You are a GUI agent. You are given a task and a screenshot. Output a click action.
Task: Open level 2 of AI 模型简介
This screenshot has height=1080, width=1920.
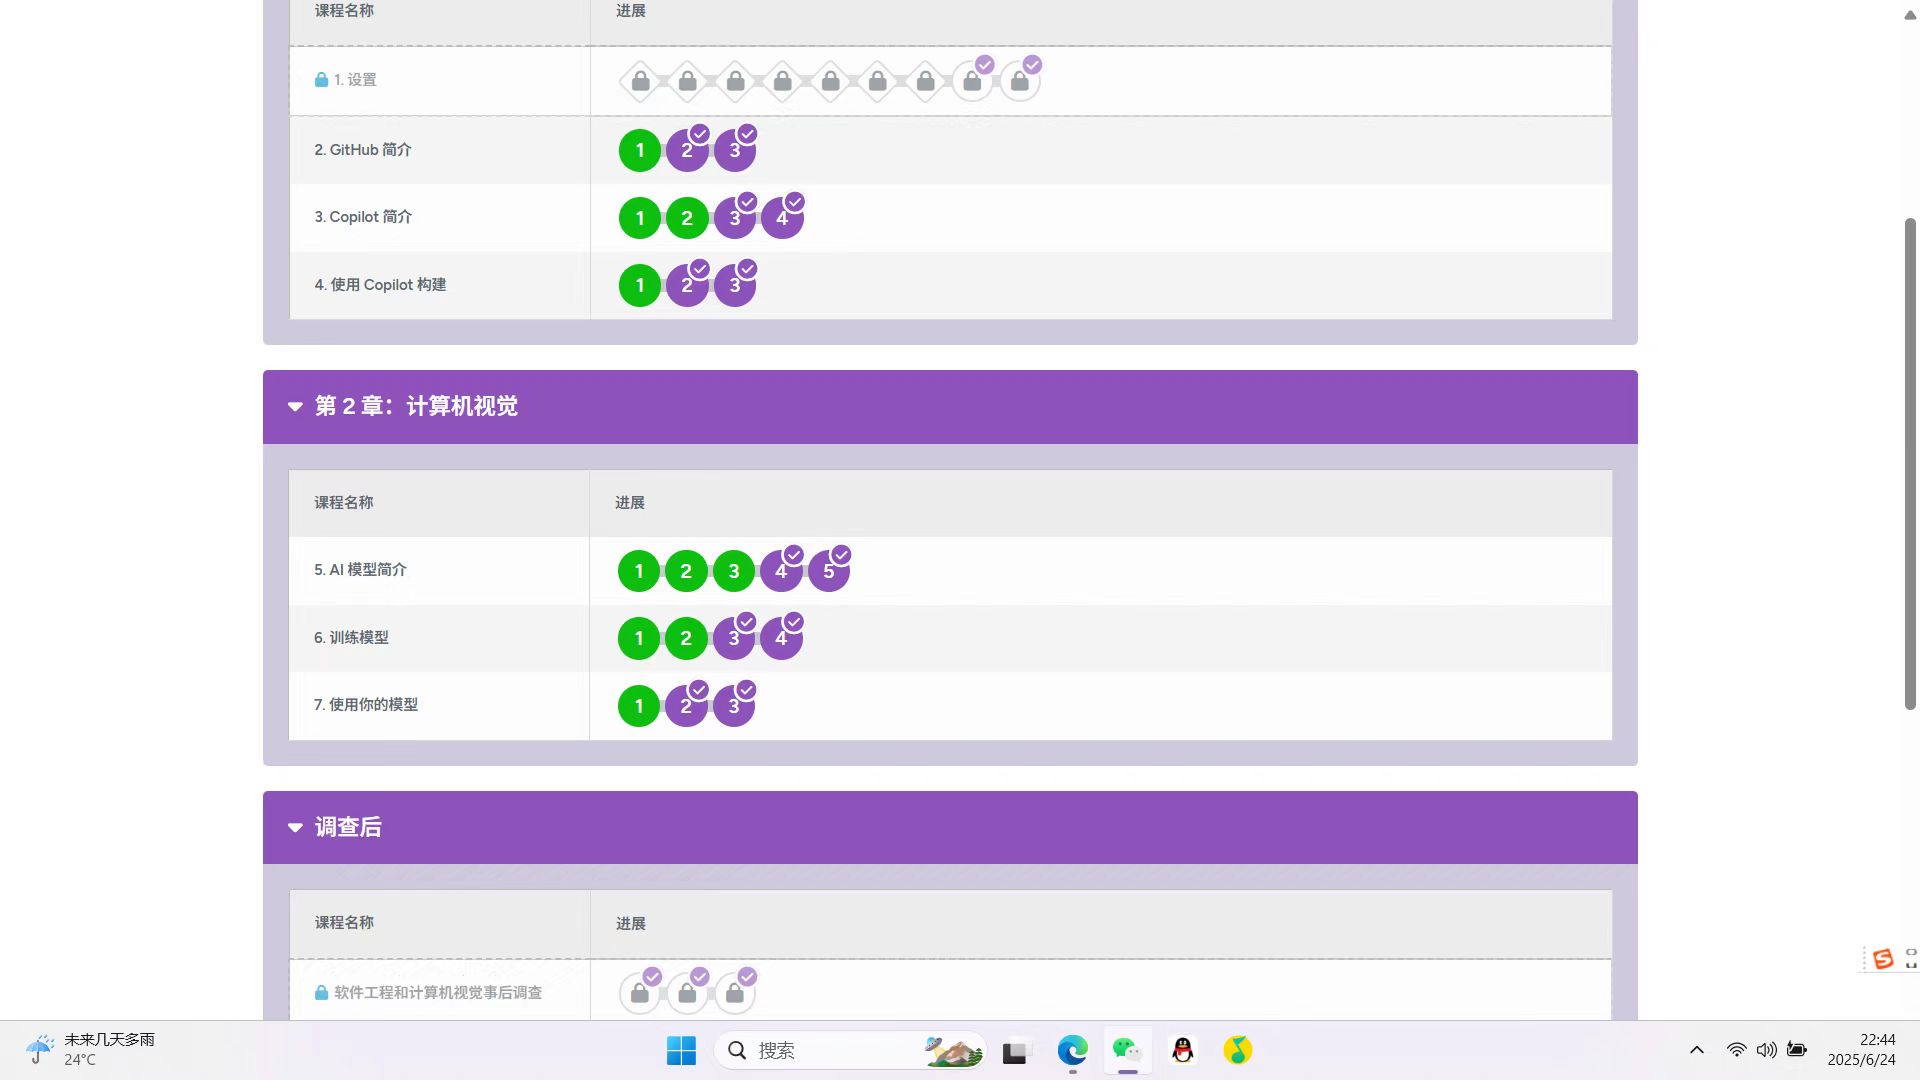(x=686, y=571)
